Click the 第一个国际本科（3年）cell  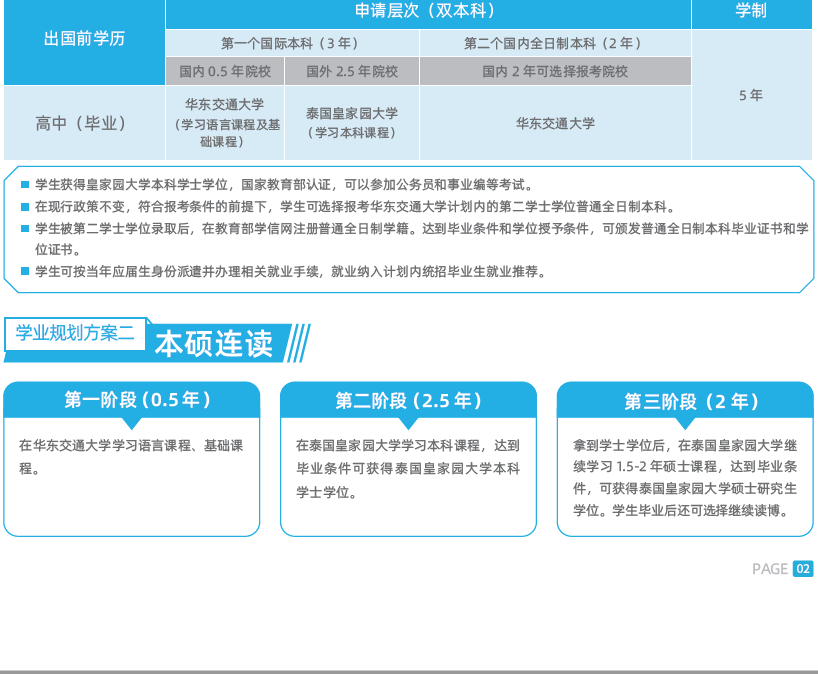click(292, 43)
